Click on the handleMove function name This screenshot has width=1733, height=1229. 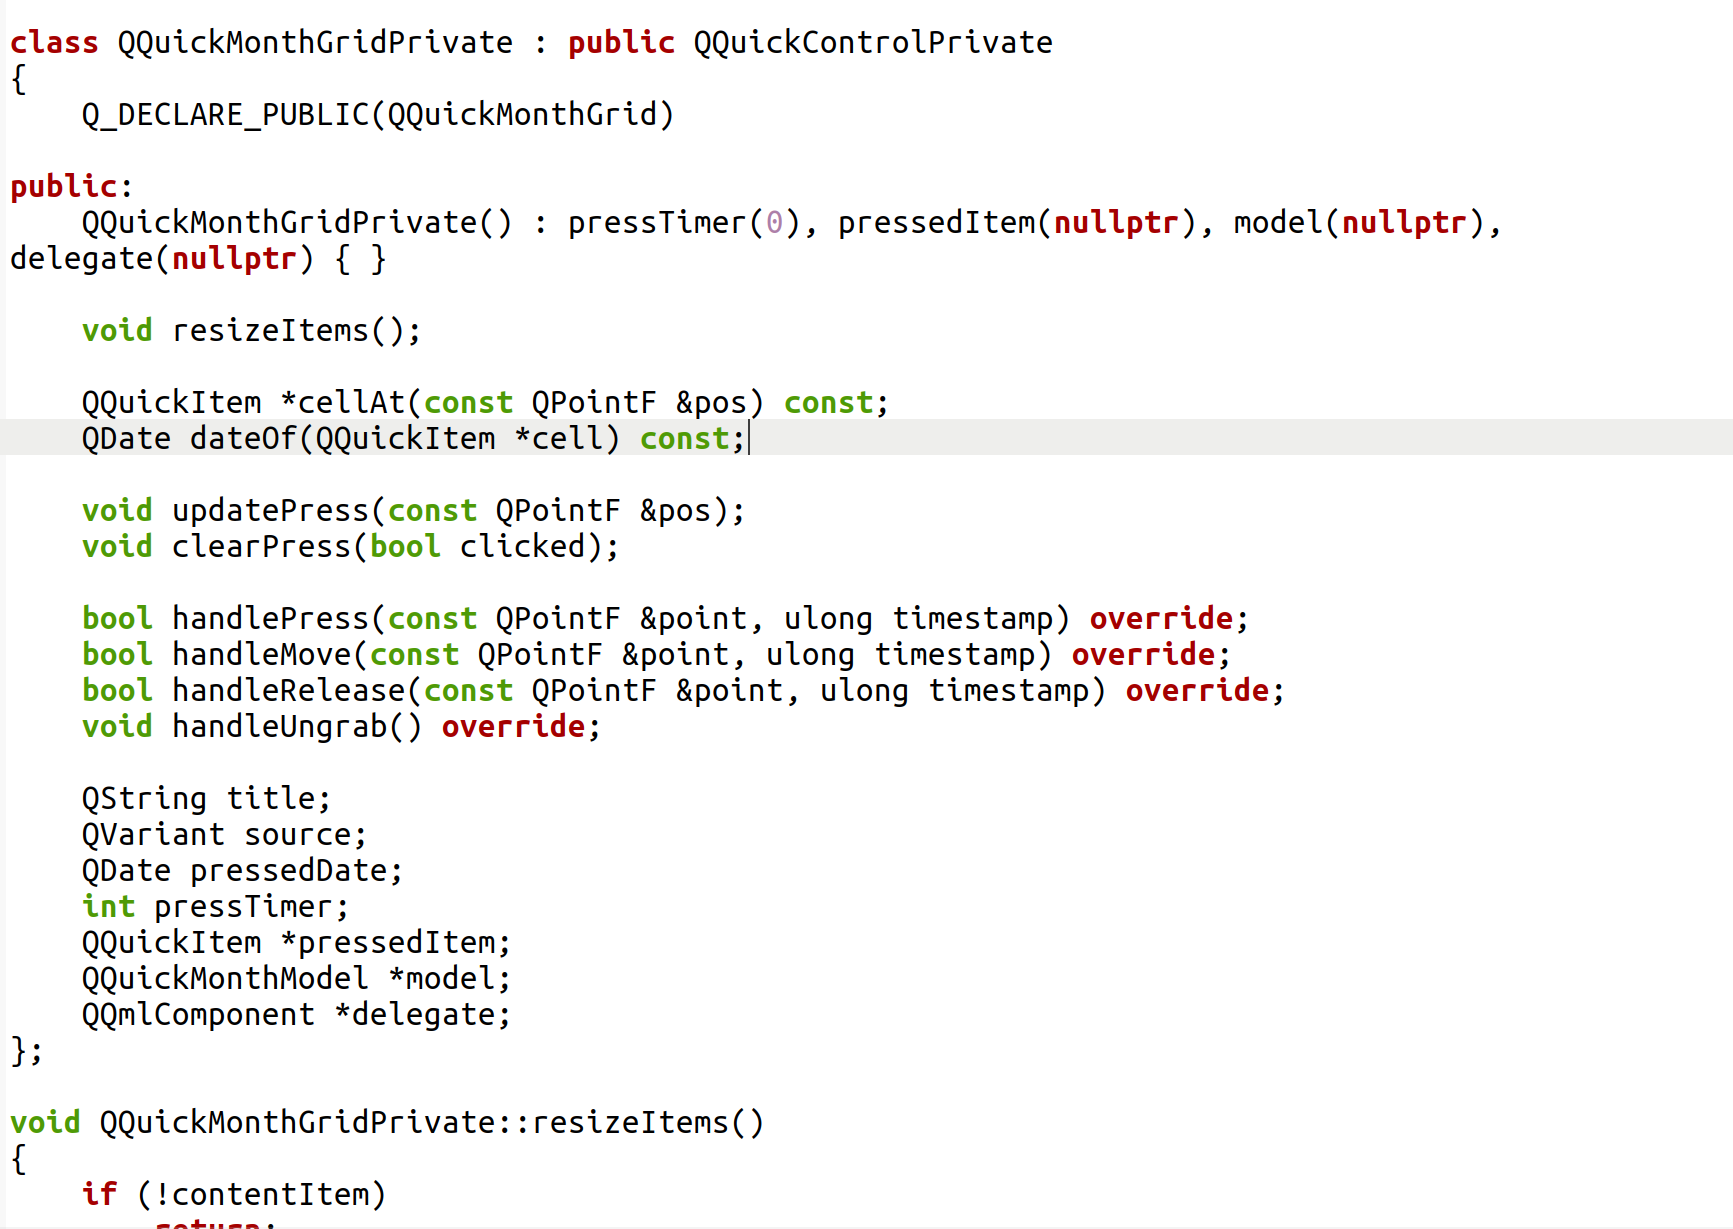click(262, 654)
